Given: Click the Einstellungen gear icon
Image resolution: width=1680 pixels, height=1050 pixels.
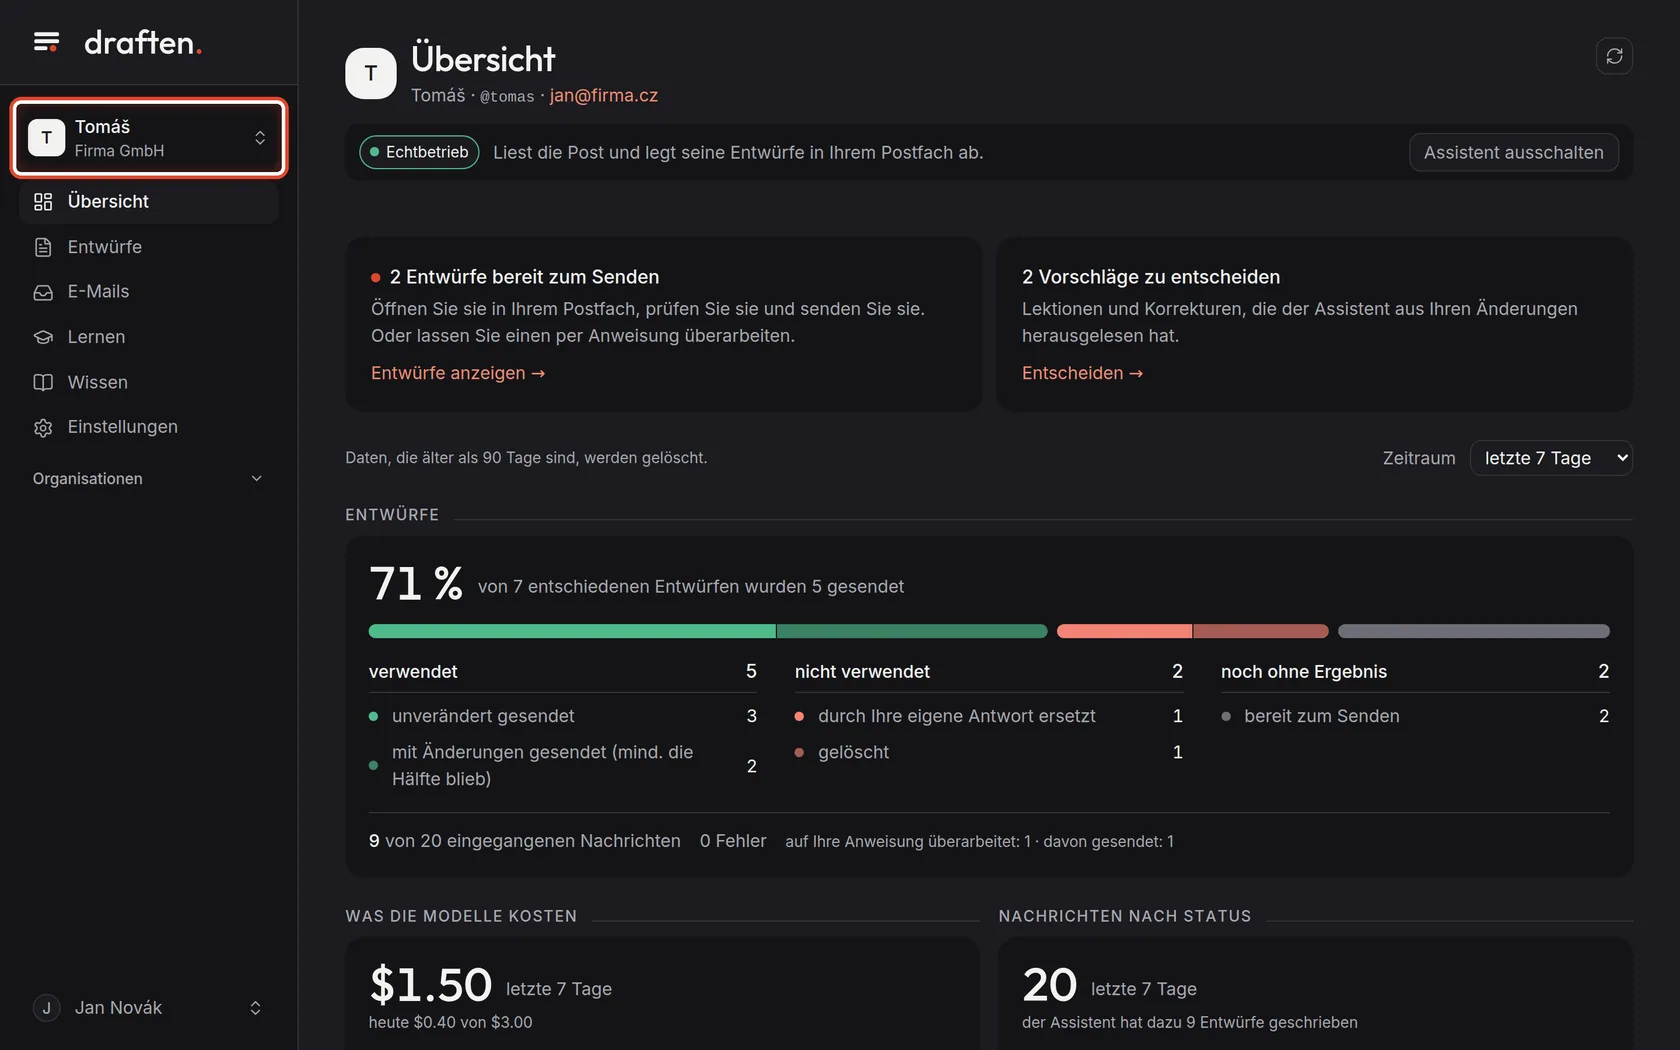Looking at the screenshot, I should tap(43, 427).
